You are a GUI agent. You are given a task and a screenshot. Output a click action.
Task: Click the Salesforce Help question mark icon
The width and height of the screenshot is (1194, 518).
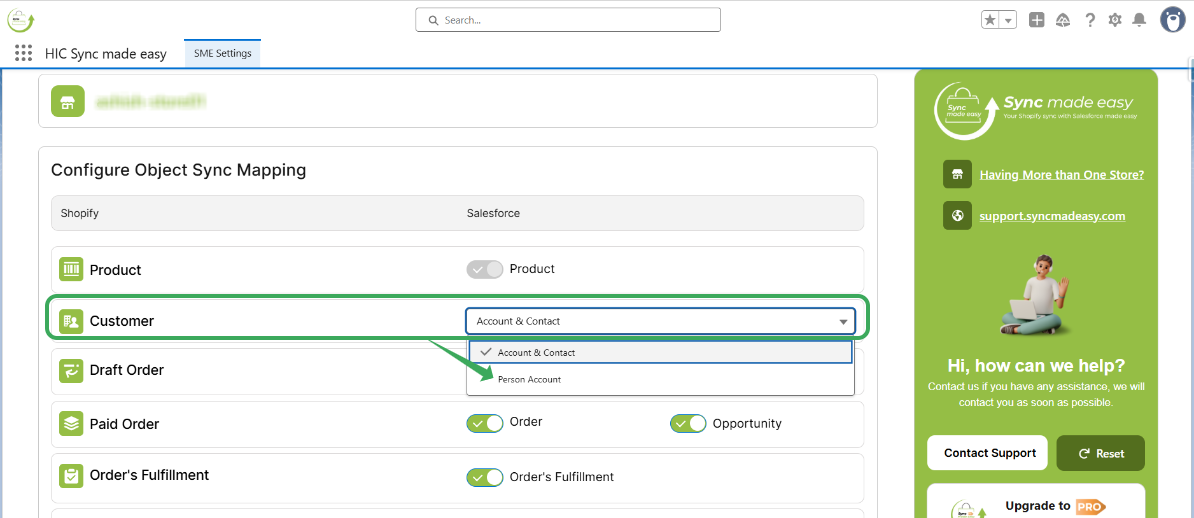tap(1090, 20)
